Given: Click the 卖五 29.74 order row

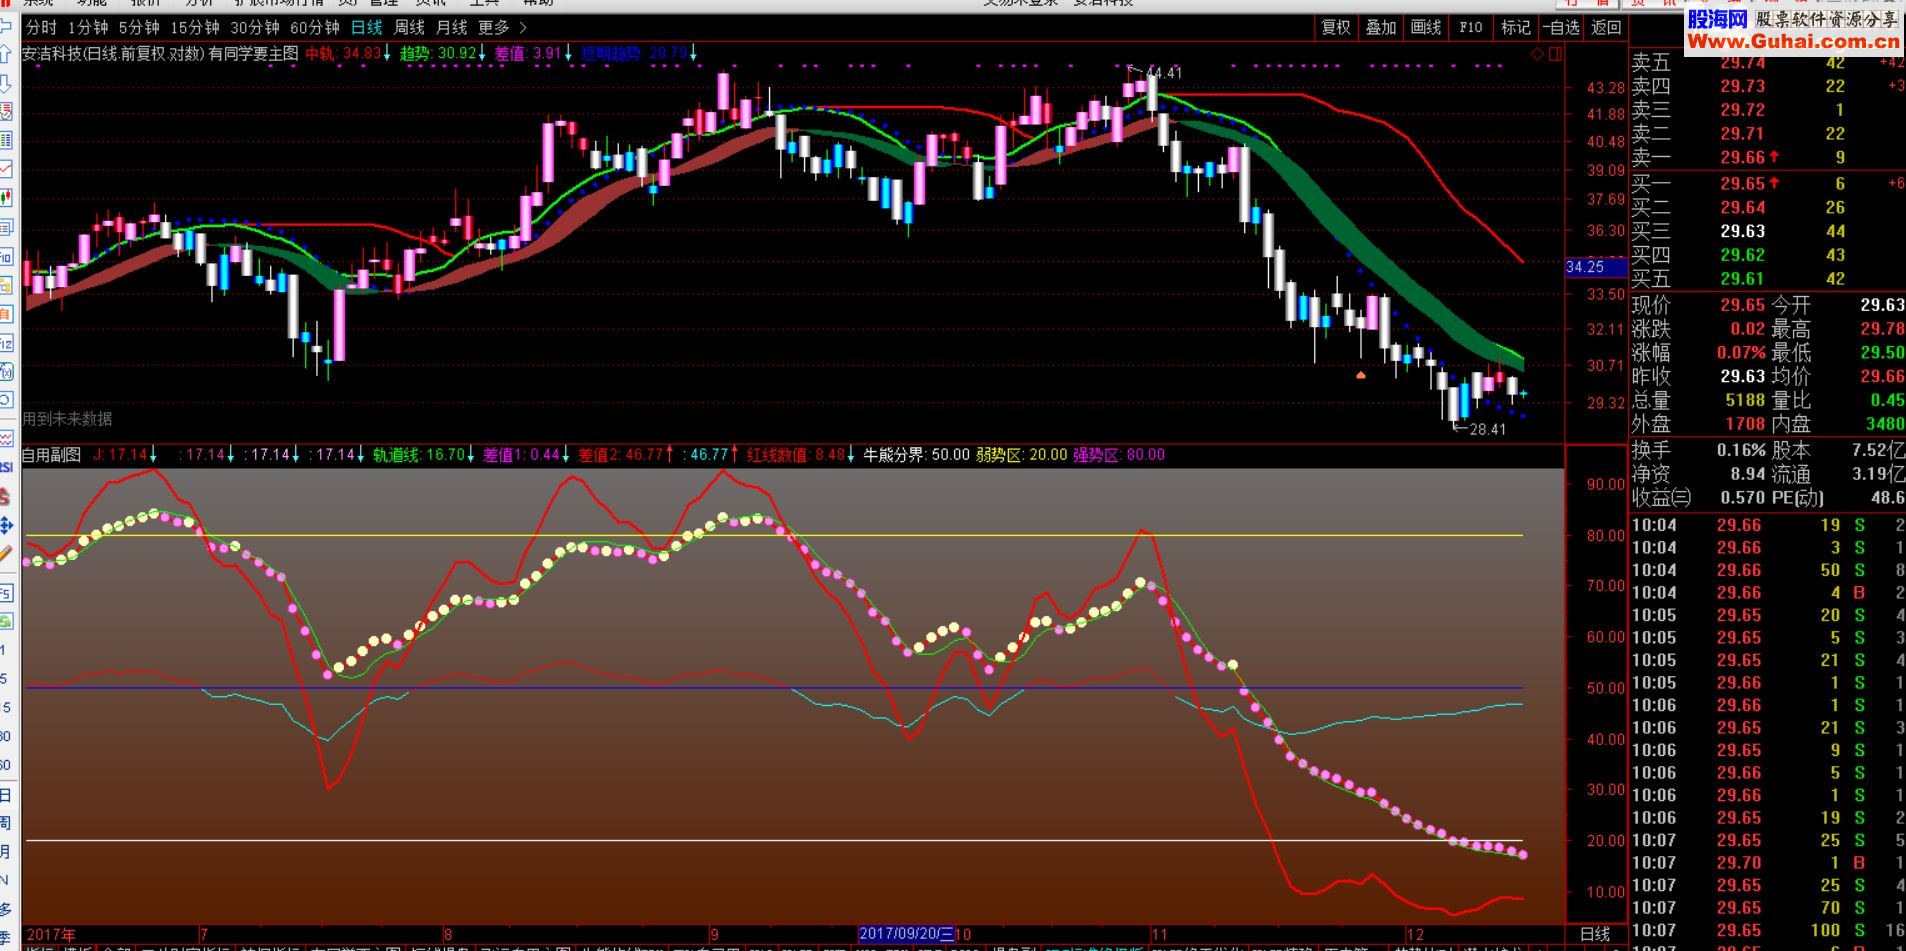Looking at the screenshot, I should point(1767,62).
